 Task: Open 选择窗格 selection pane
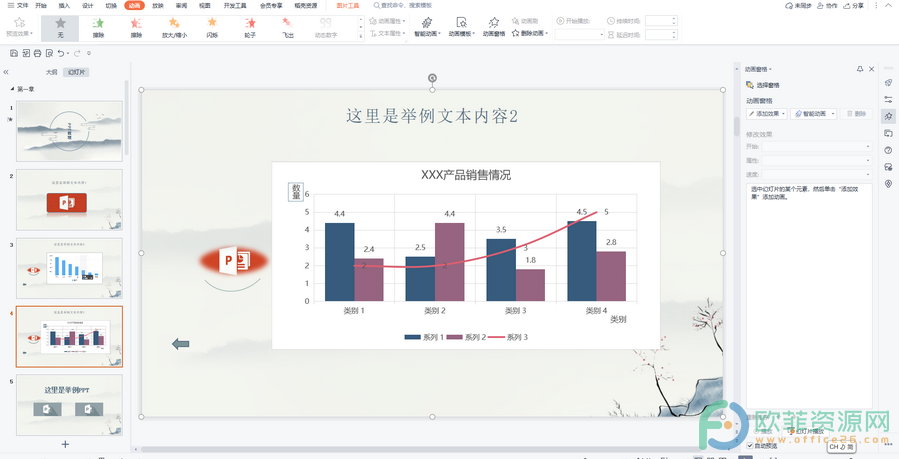pos(763,85)
